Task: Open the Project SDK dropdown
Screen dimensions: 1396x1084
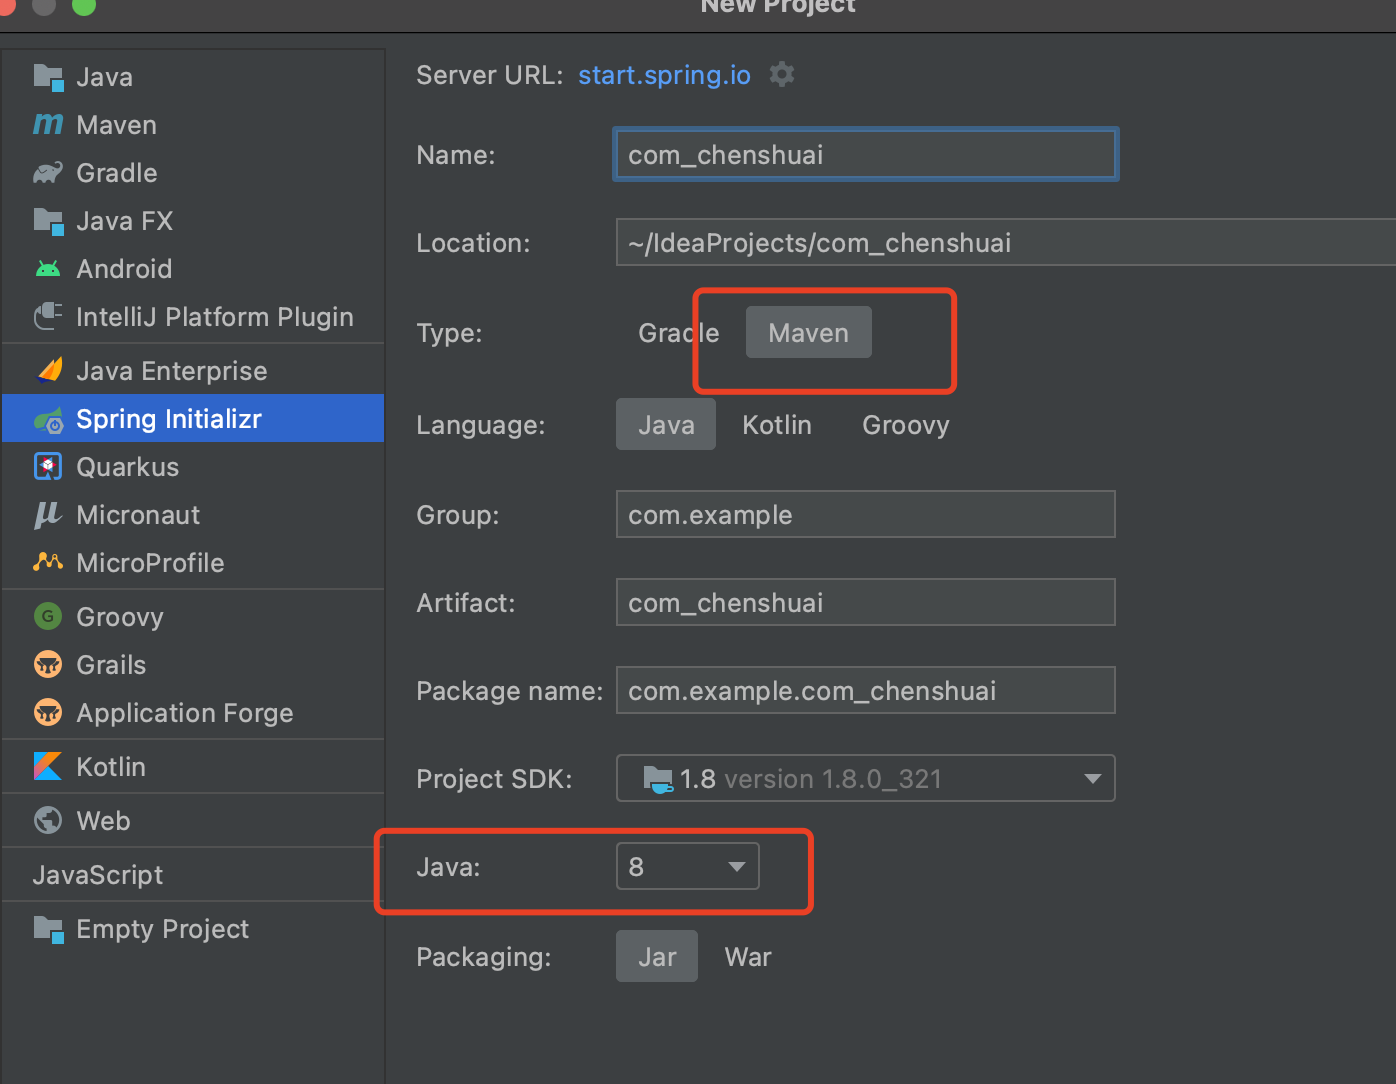Action: point(865,778)
